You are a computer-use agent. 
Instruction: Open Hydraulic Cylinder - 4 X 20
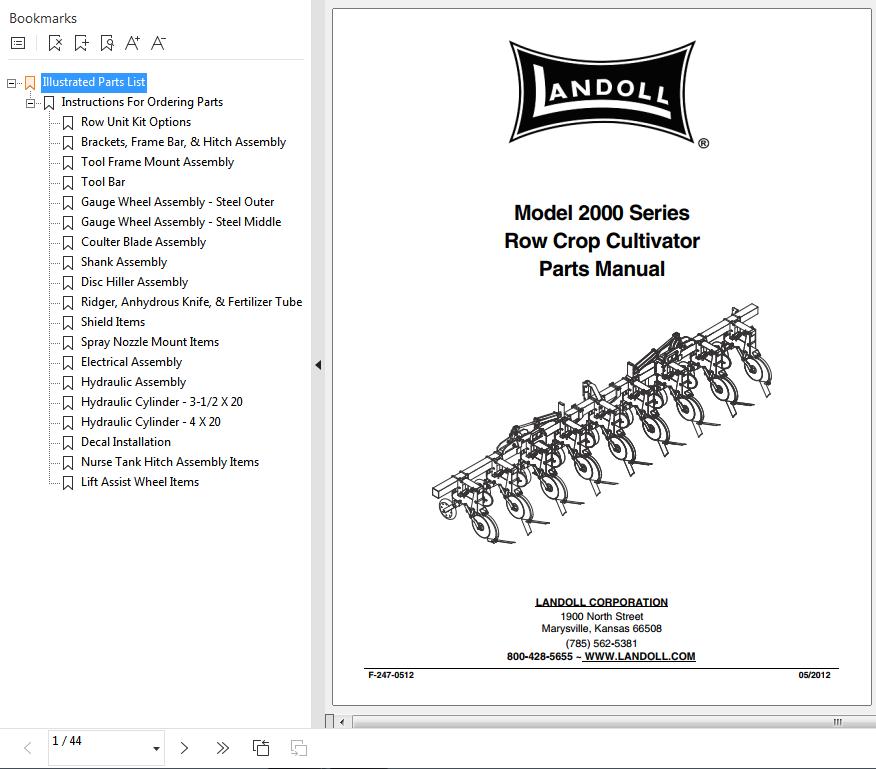tap(150, 422)
